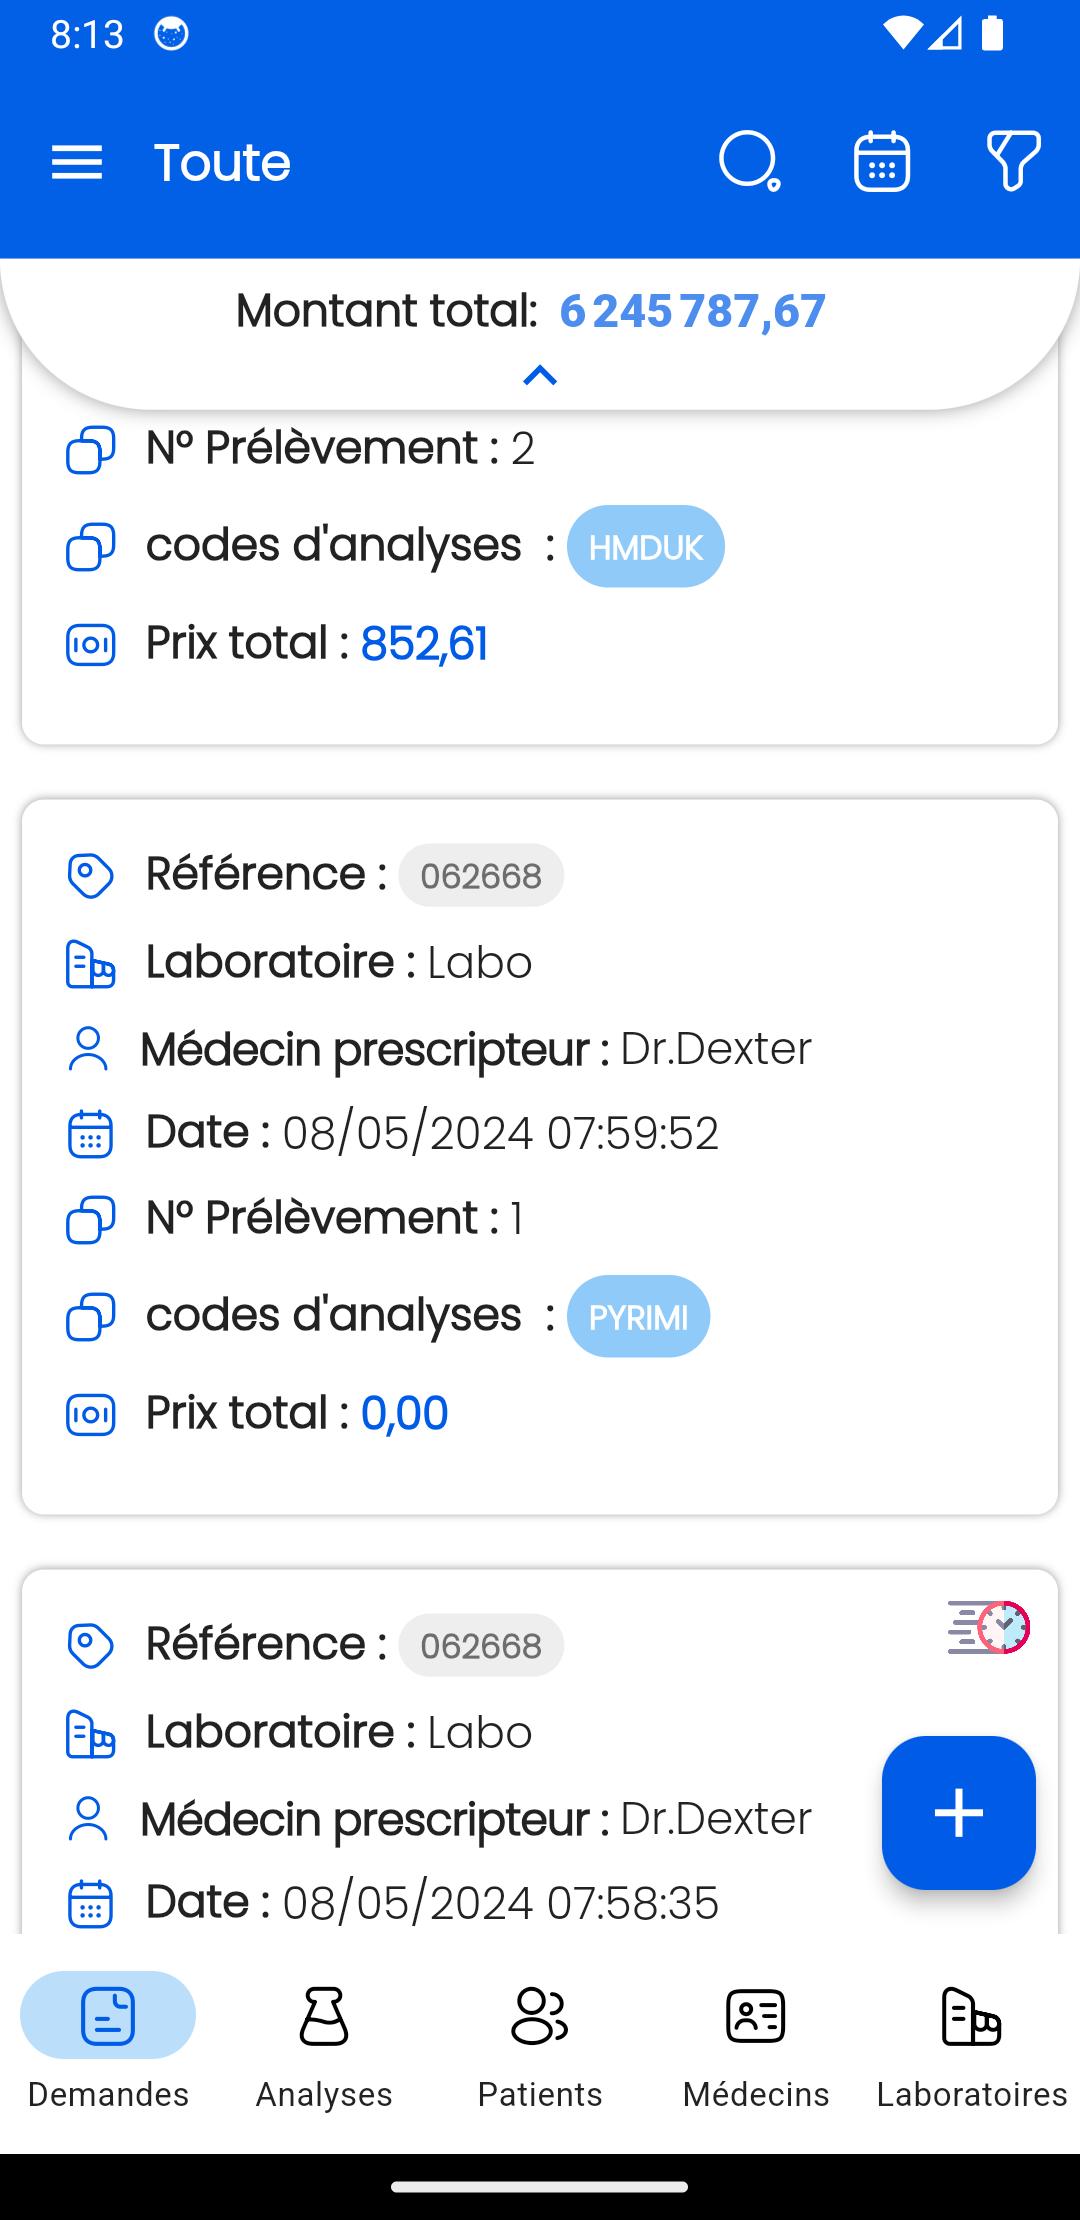
Task: Tap the PYRIMI analysis code chip
Action: 638,1316
